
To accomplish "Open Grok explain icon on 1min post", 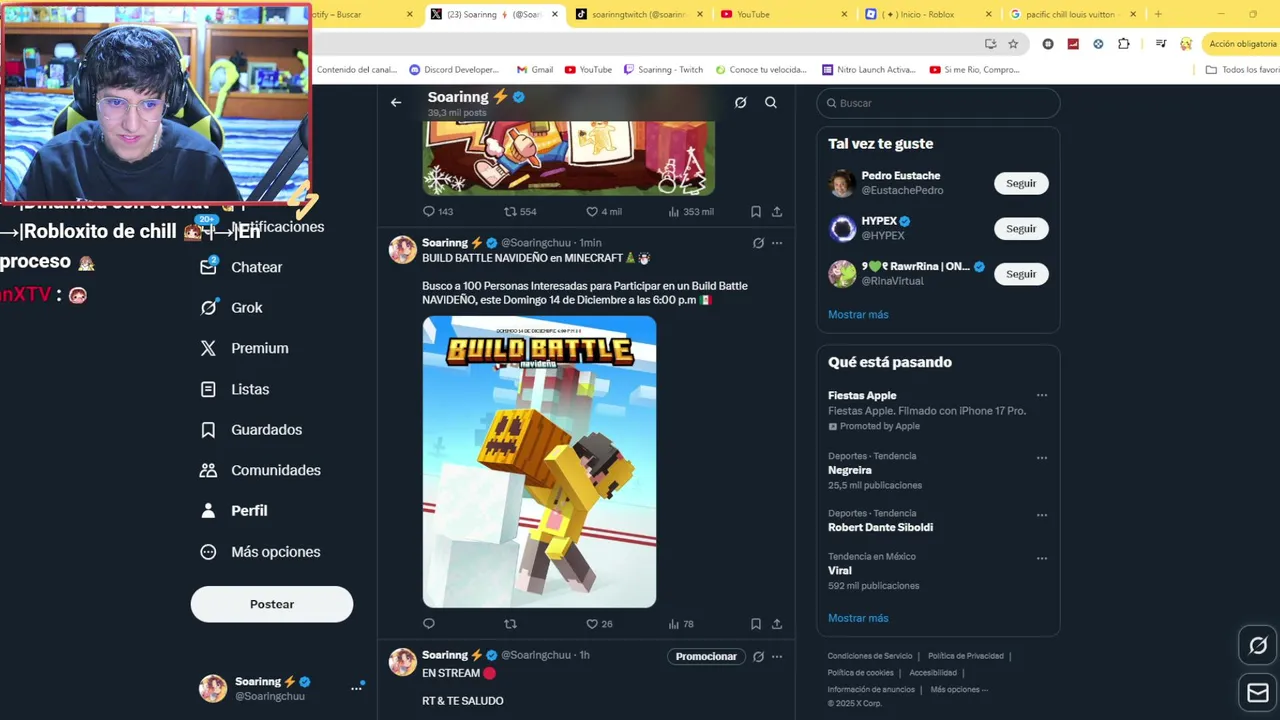I will click(x=758, y=243).
